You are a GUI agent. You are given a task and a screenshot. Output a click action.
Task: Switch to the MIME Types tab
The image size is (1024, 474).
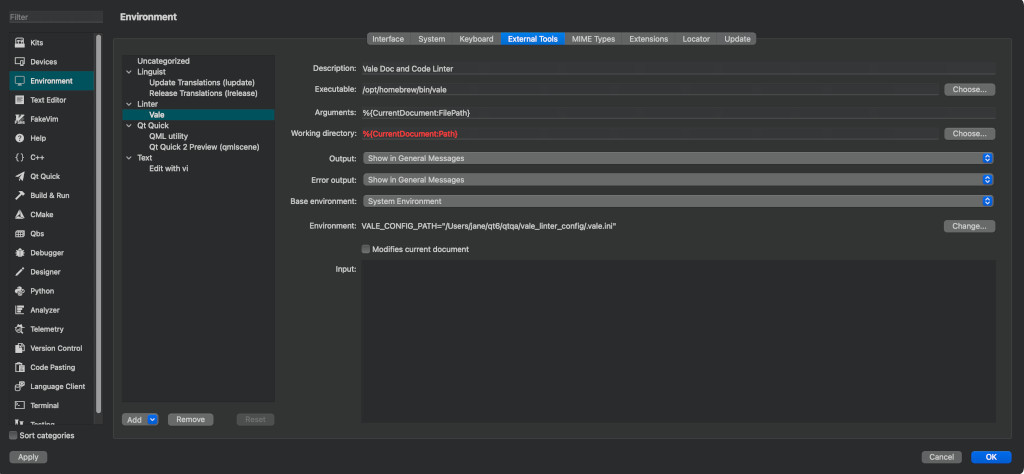[593, 39]
